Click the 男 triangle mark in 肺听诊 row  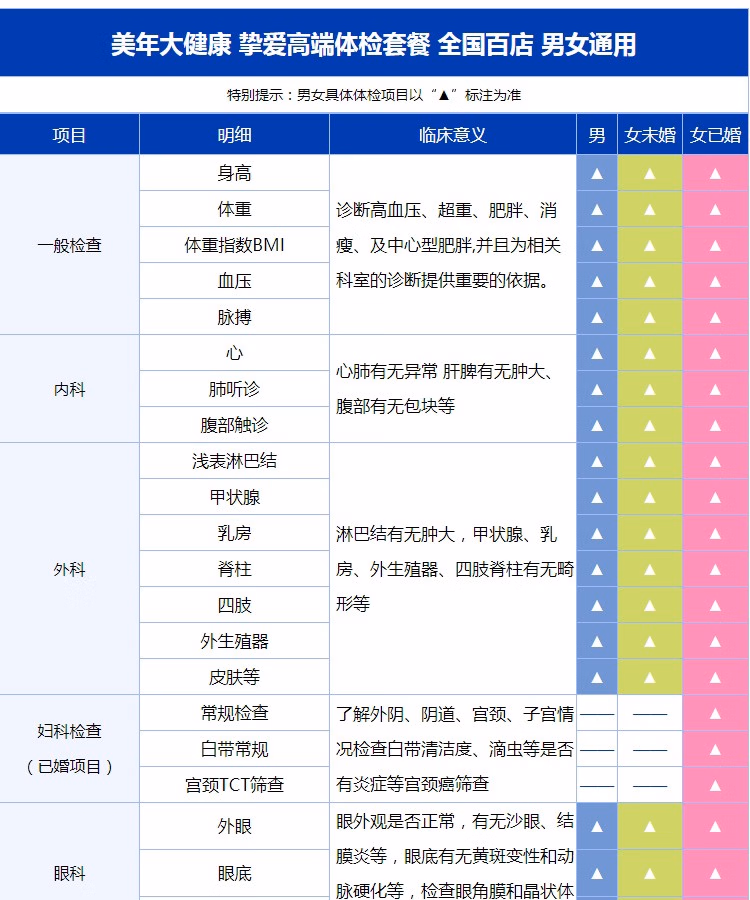pyautogui.click(x=597, y=390)
